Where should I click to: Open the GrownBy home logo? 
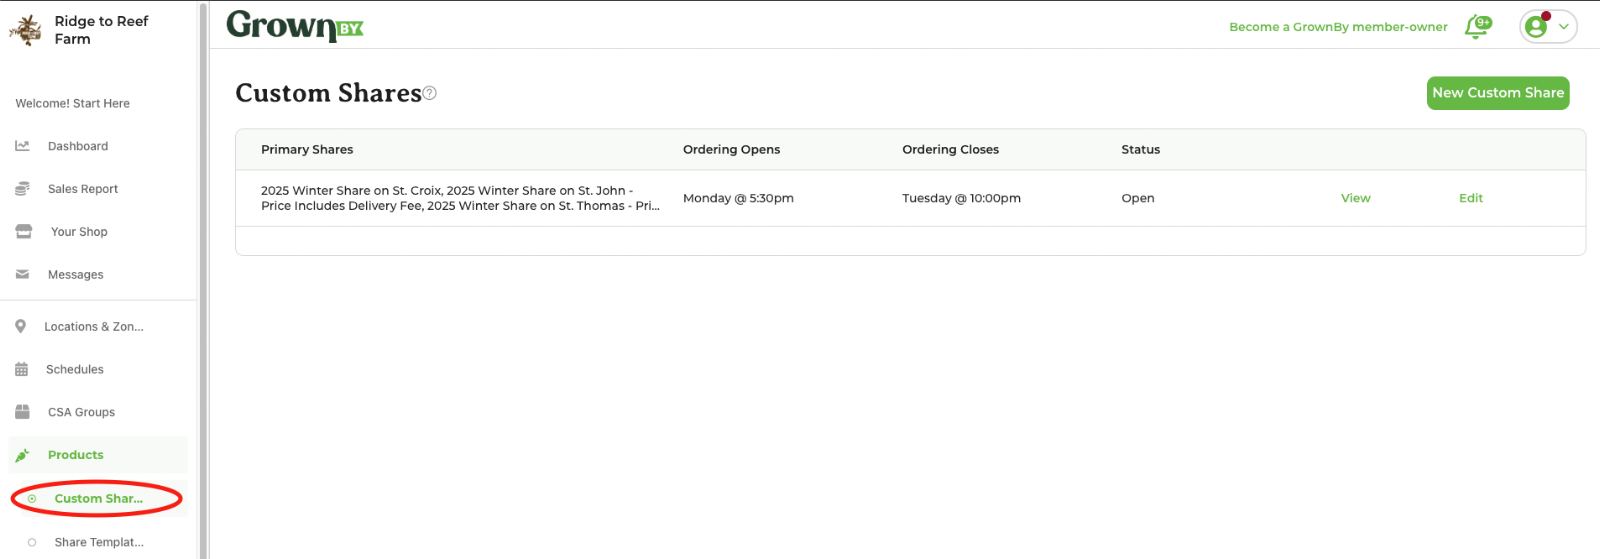click(x=295, y=26)
